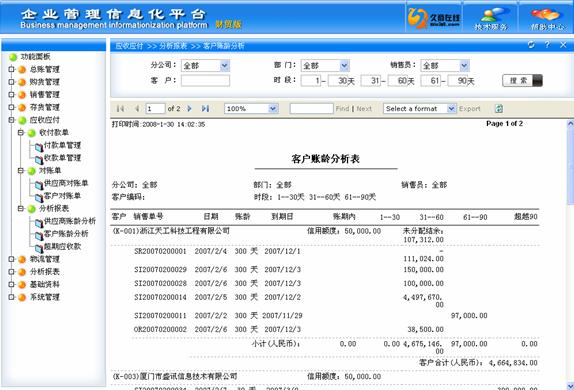Click the find text input box
This screenshot has height=390, width=574.
click(x=312, y=109)
